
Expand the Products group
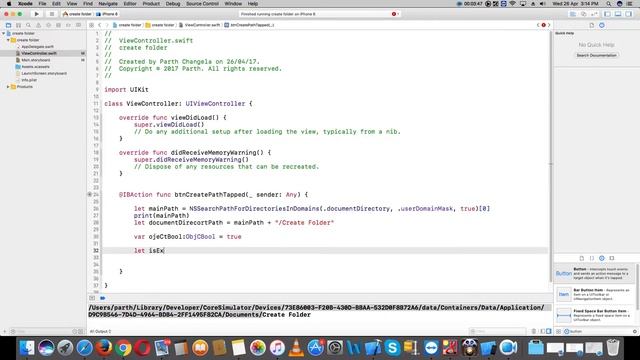[x=8, y=87]
